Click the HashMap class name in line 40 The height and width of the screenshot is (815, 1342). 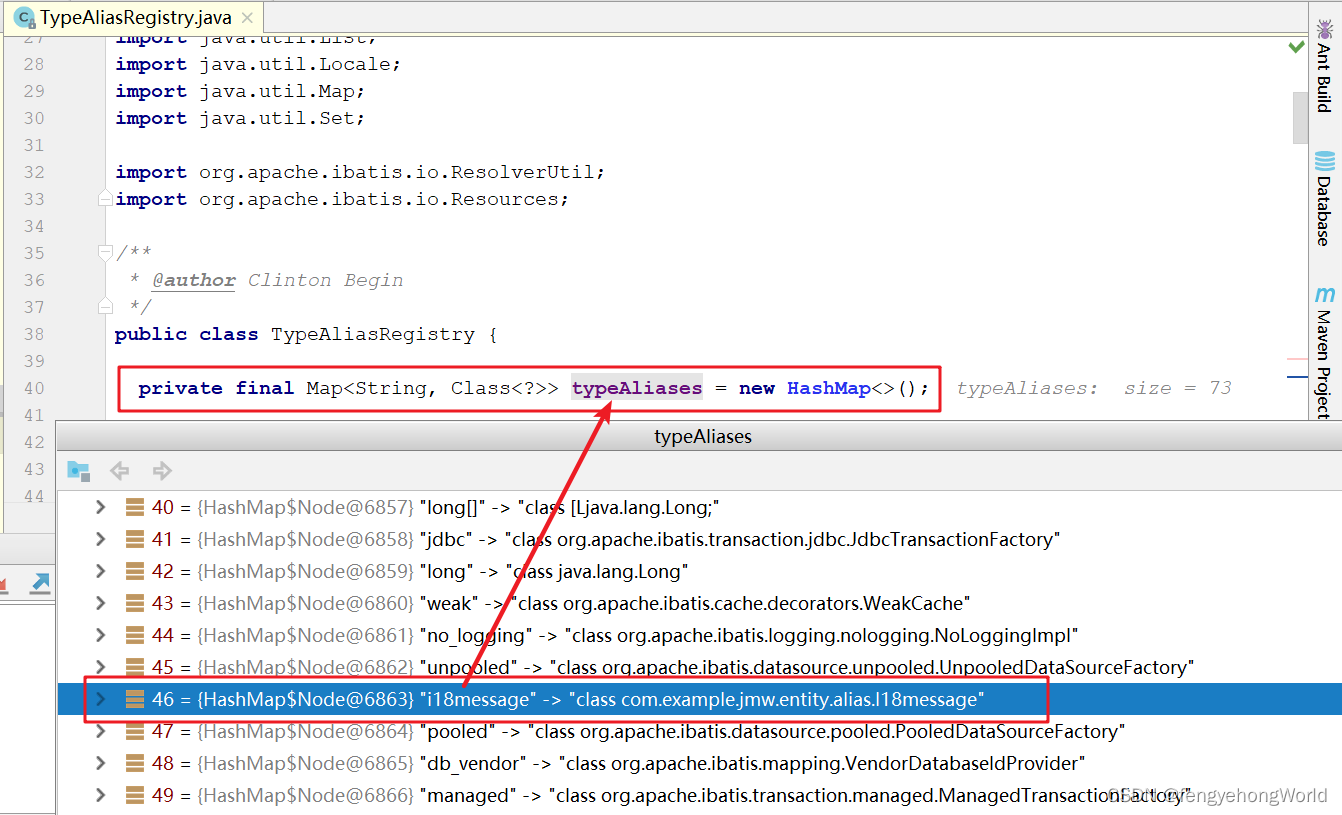tap(828, 388)
